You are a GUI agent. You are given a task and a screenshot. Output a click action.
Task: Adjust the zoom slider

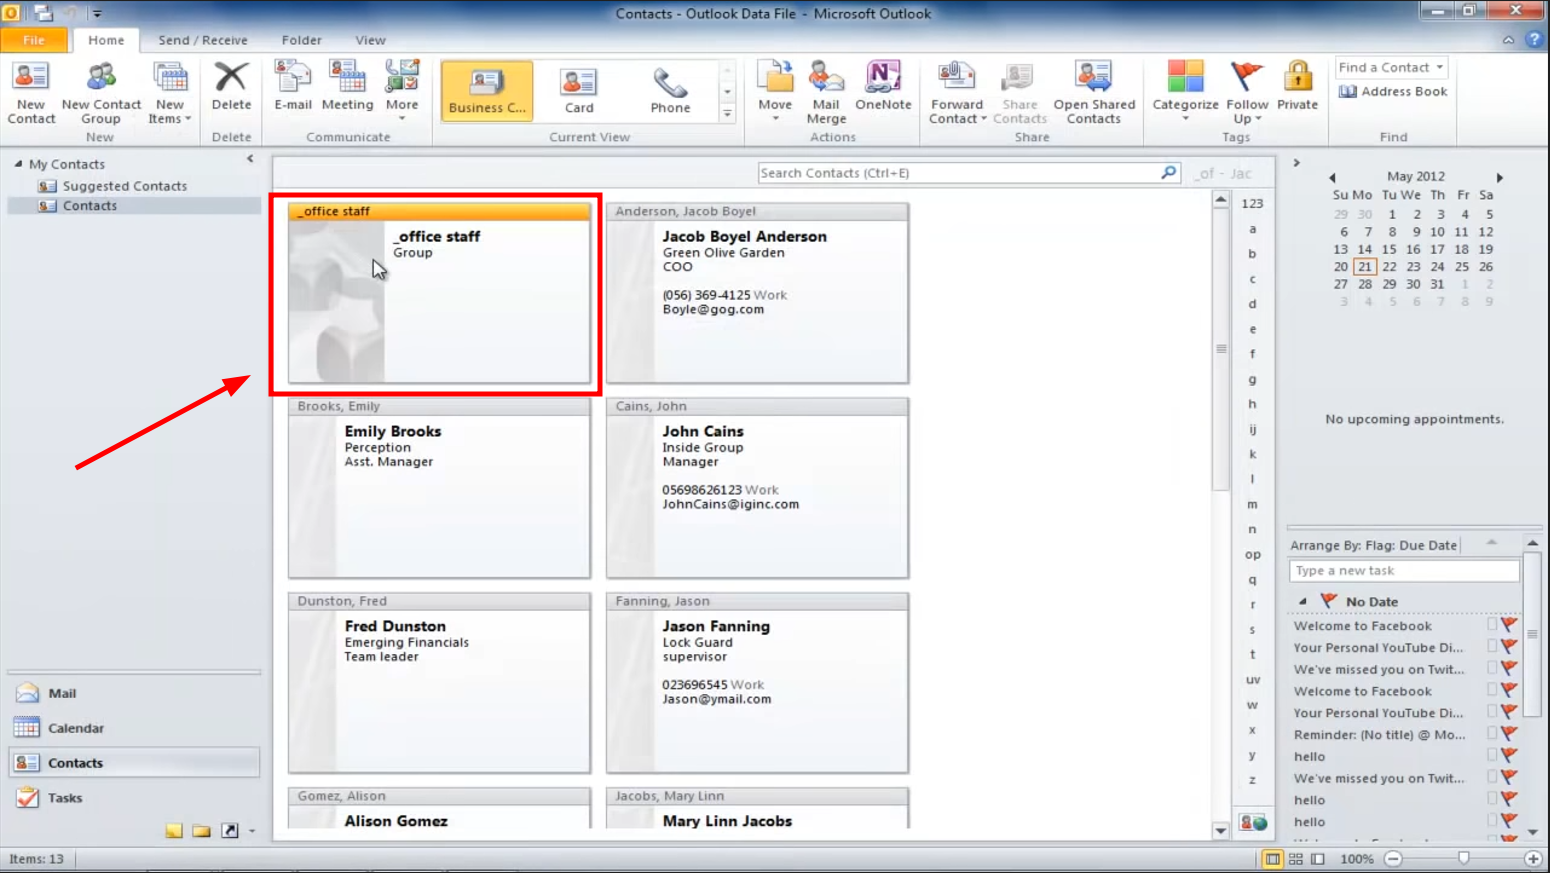pyautogui.click(x=1462, y=858)
